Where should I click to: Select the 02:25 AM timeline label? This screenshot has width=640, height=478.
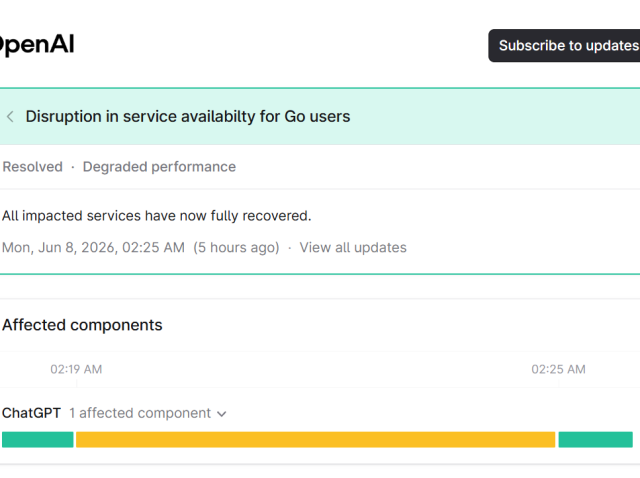click(x=558, y=369)
